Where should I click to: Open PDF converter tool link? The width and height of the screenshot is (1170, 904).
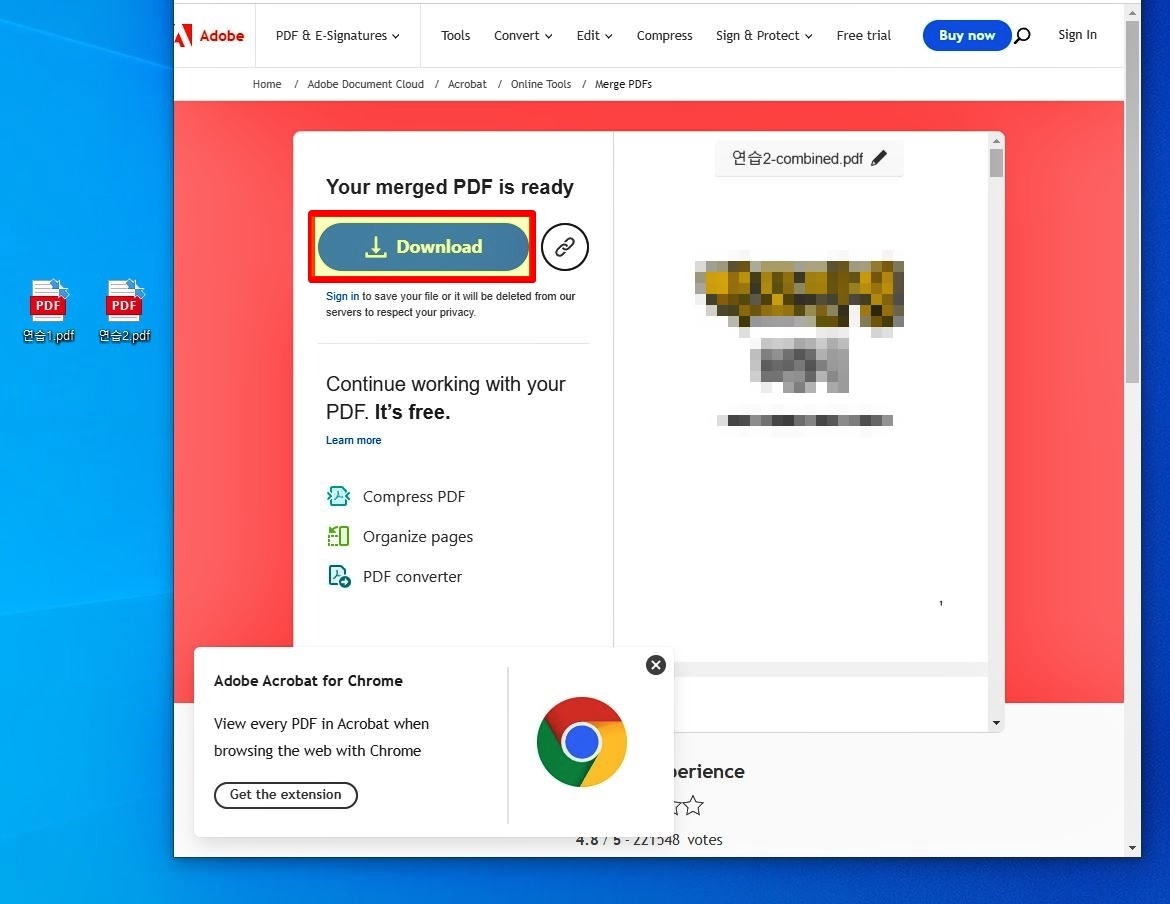click(x=413, y=577)
